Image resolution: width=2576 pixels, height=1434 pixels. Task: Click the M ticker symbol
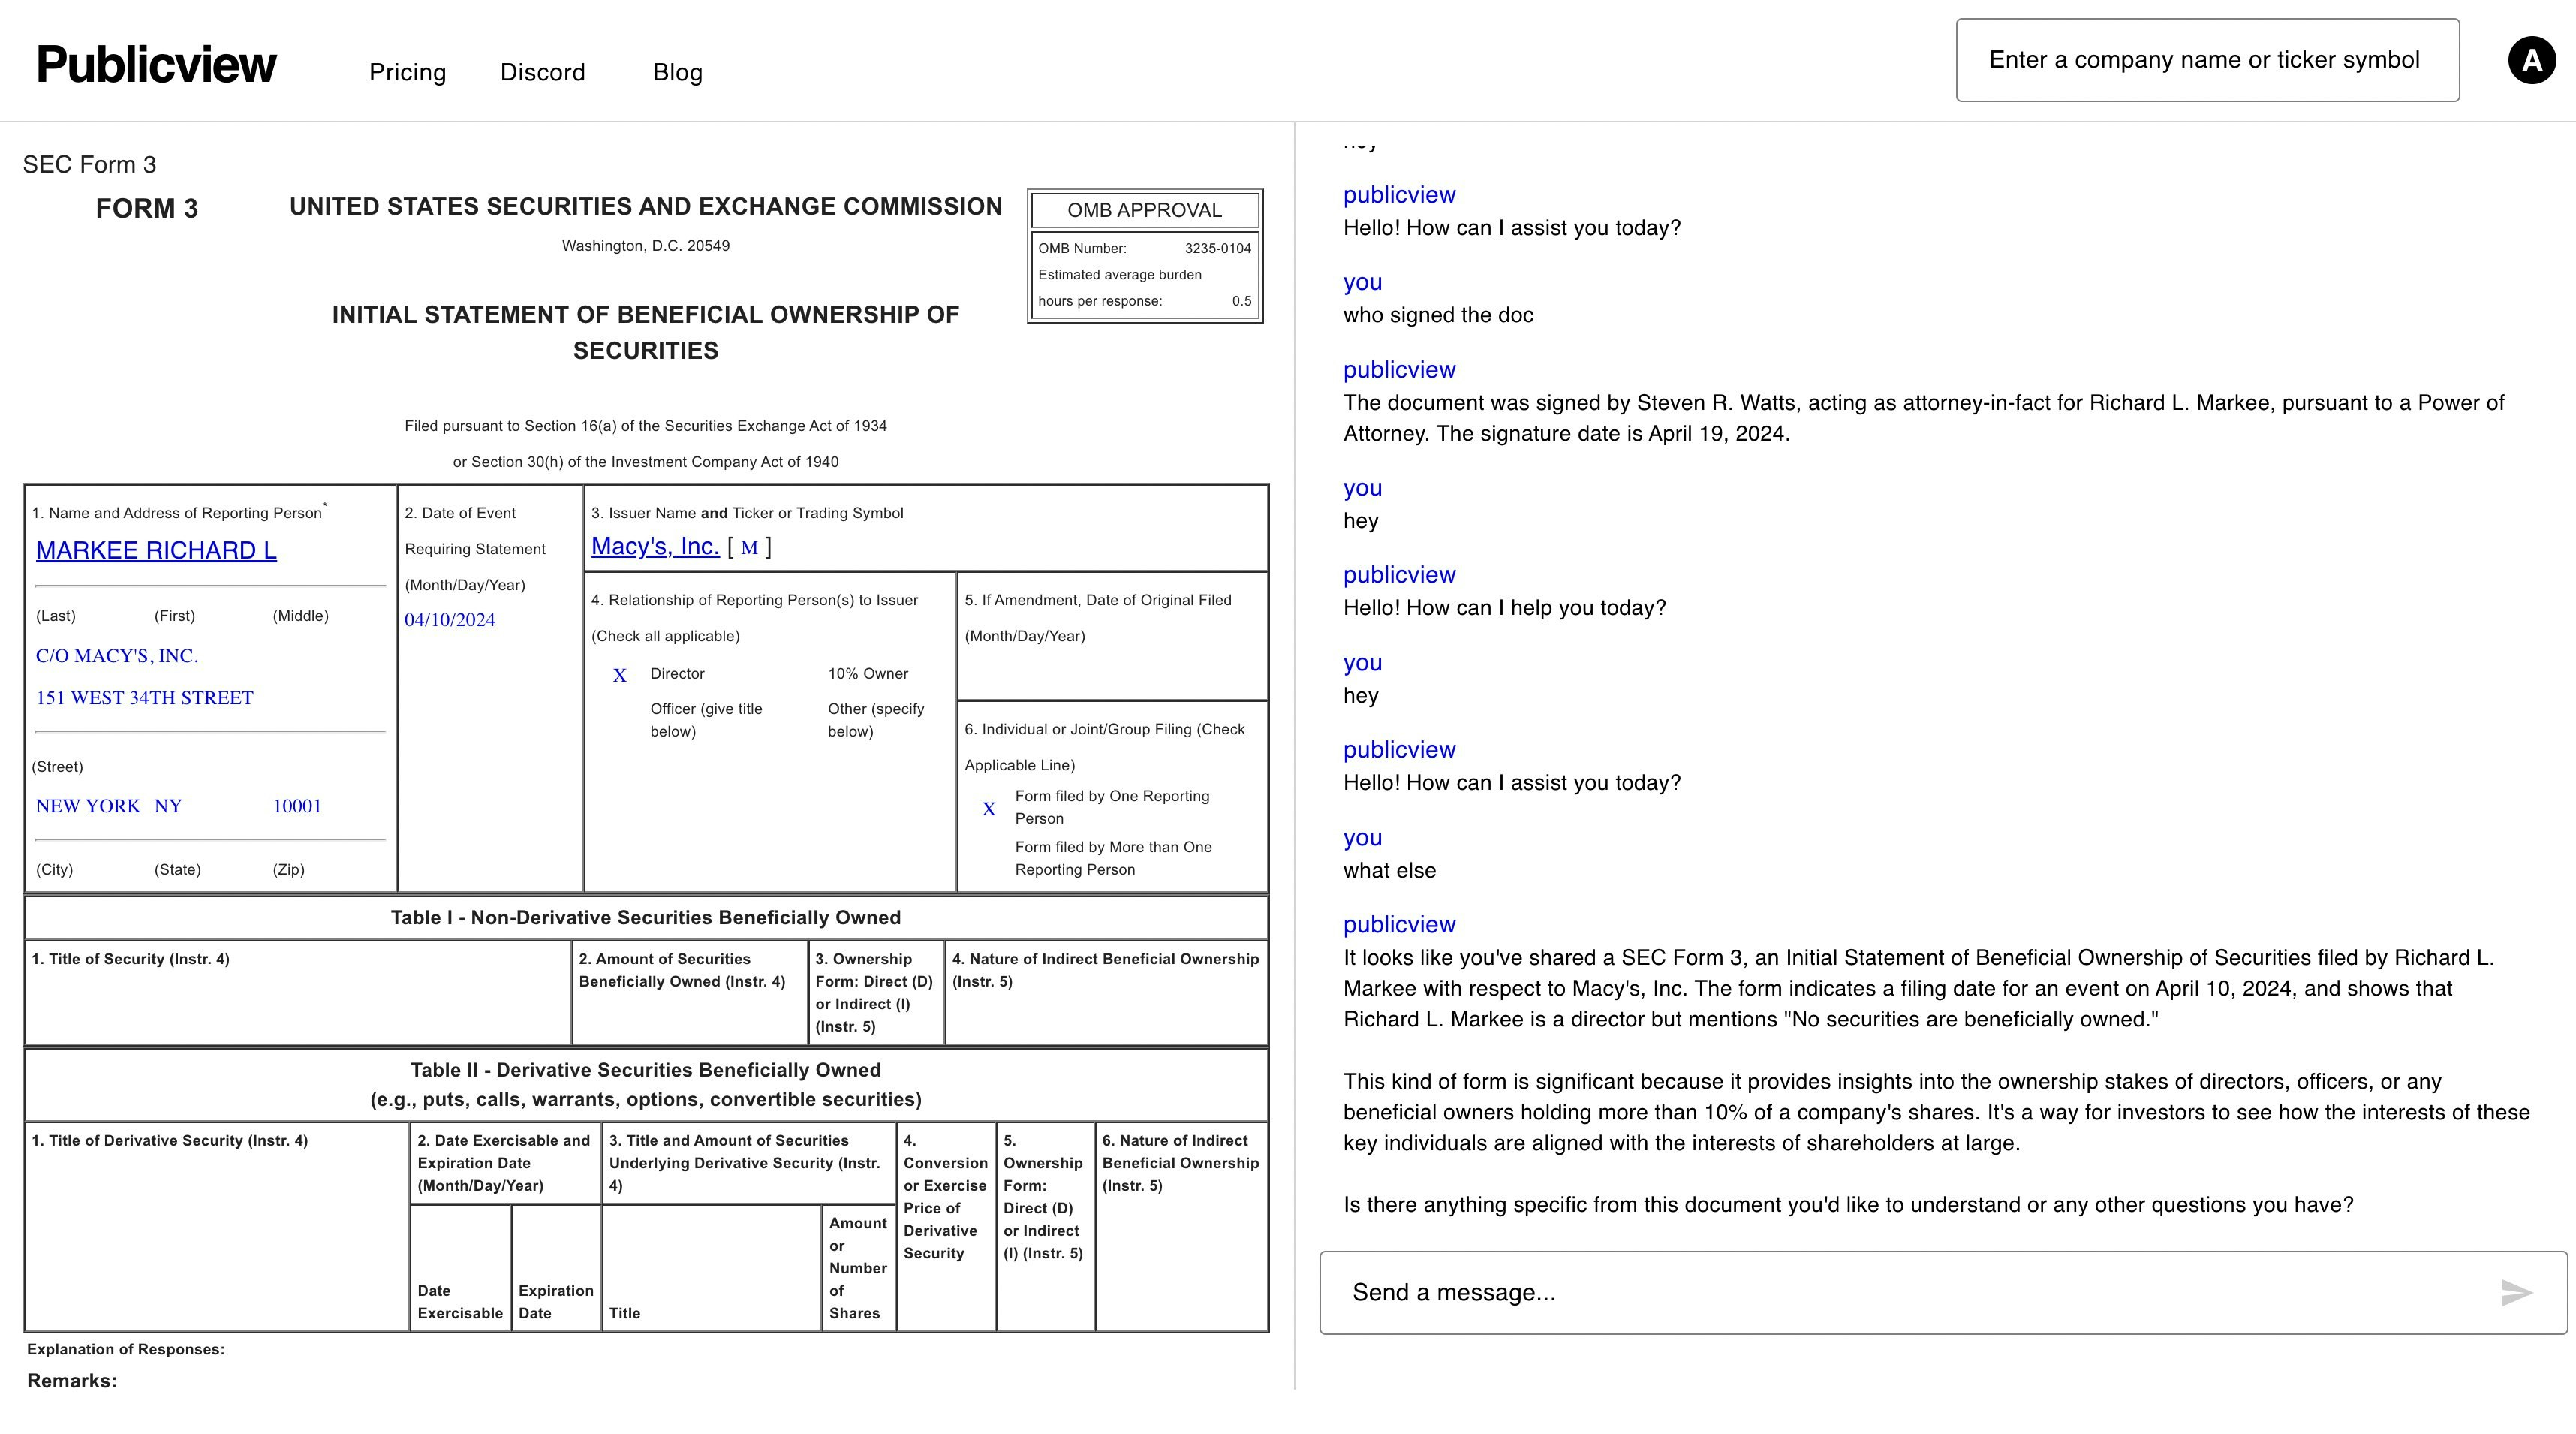point(749,547)
